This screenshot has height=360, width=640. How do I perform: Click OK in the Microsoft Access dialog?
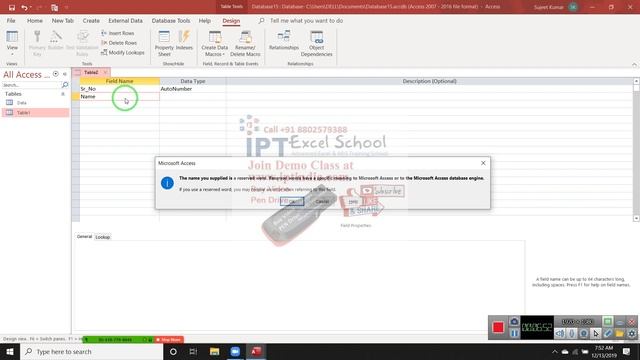[292, 201]
